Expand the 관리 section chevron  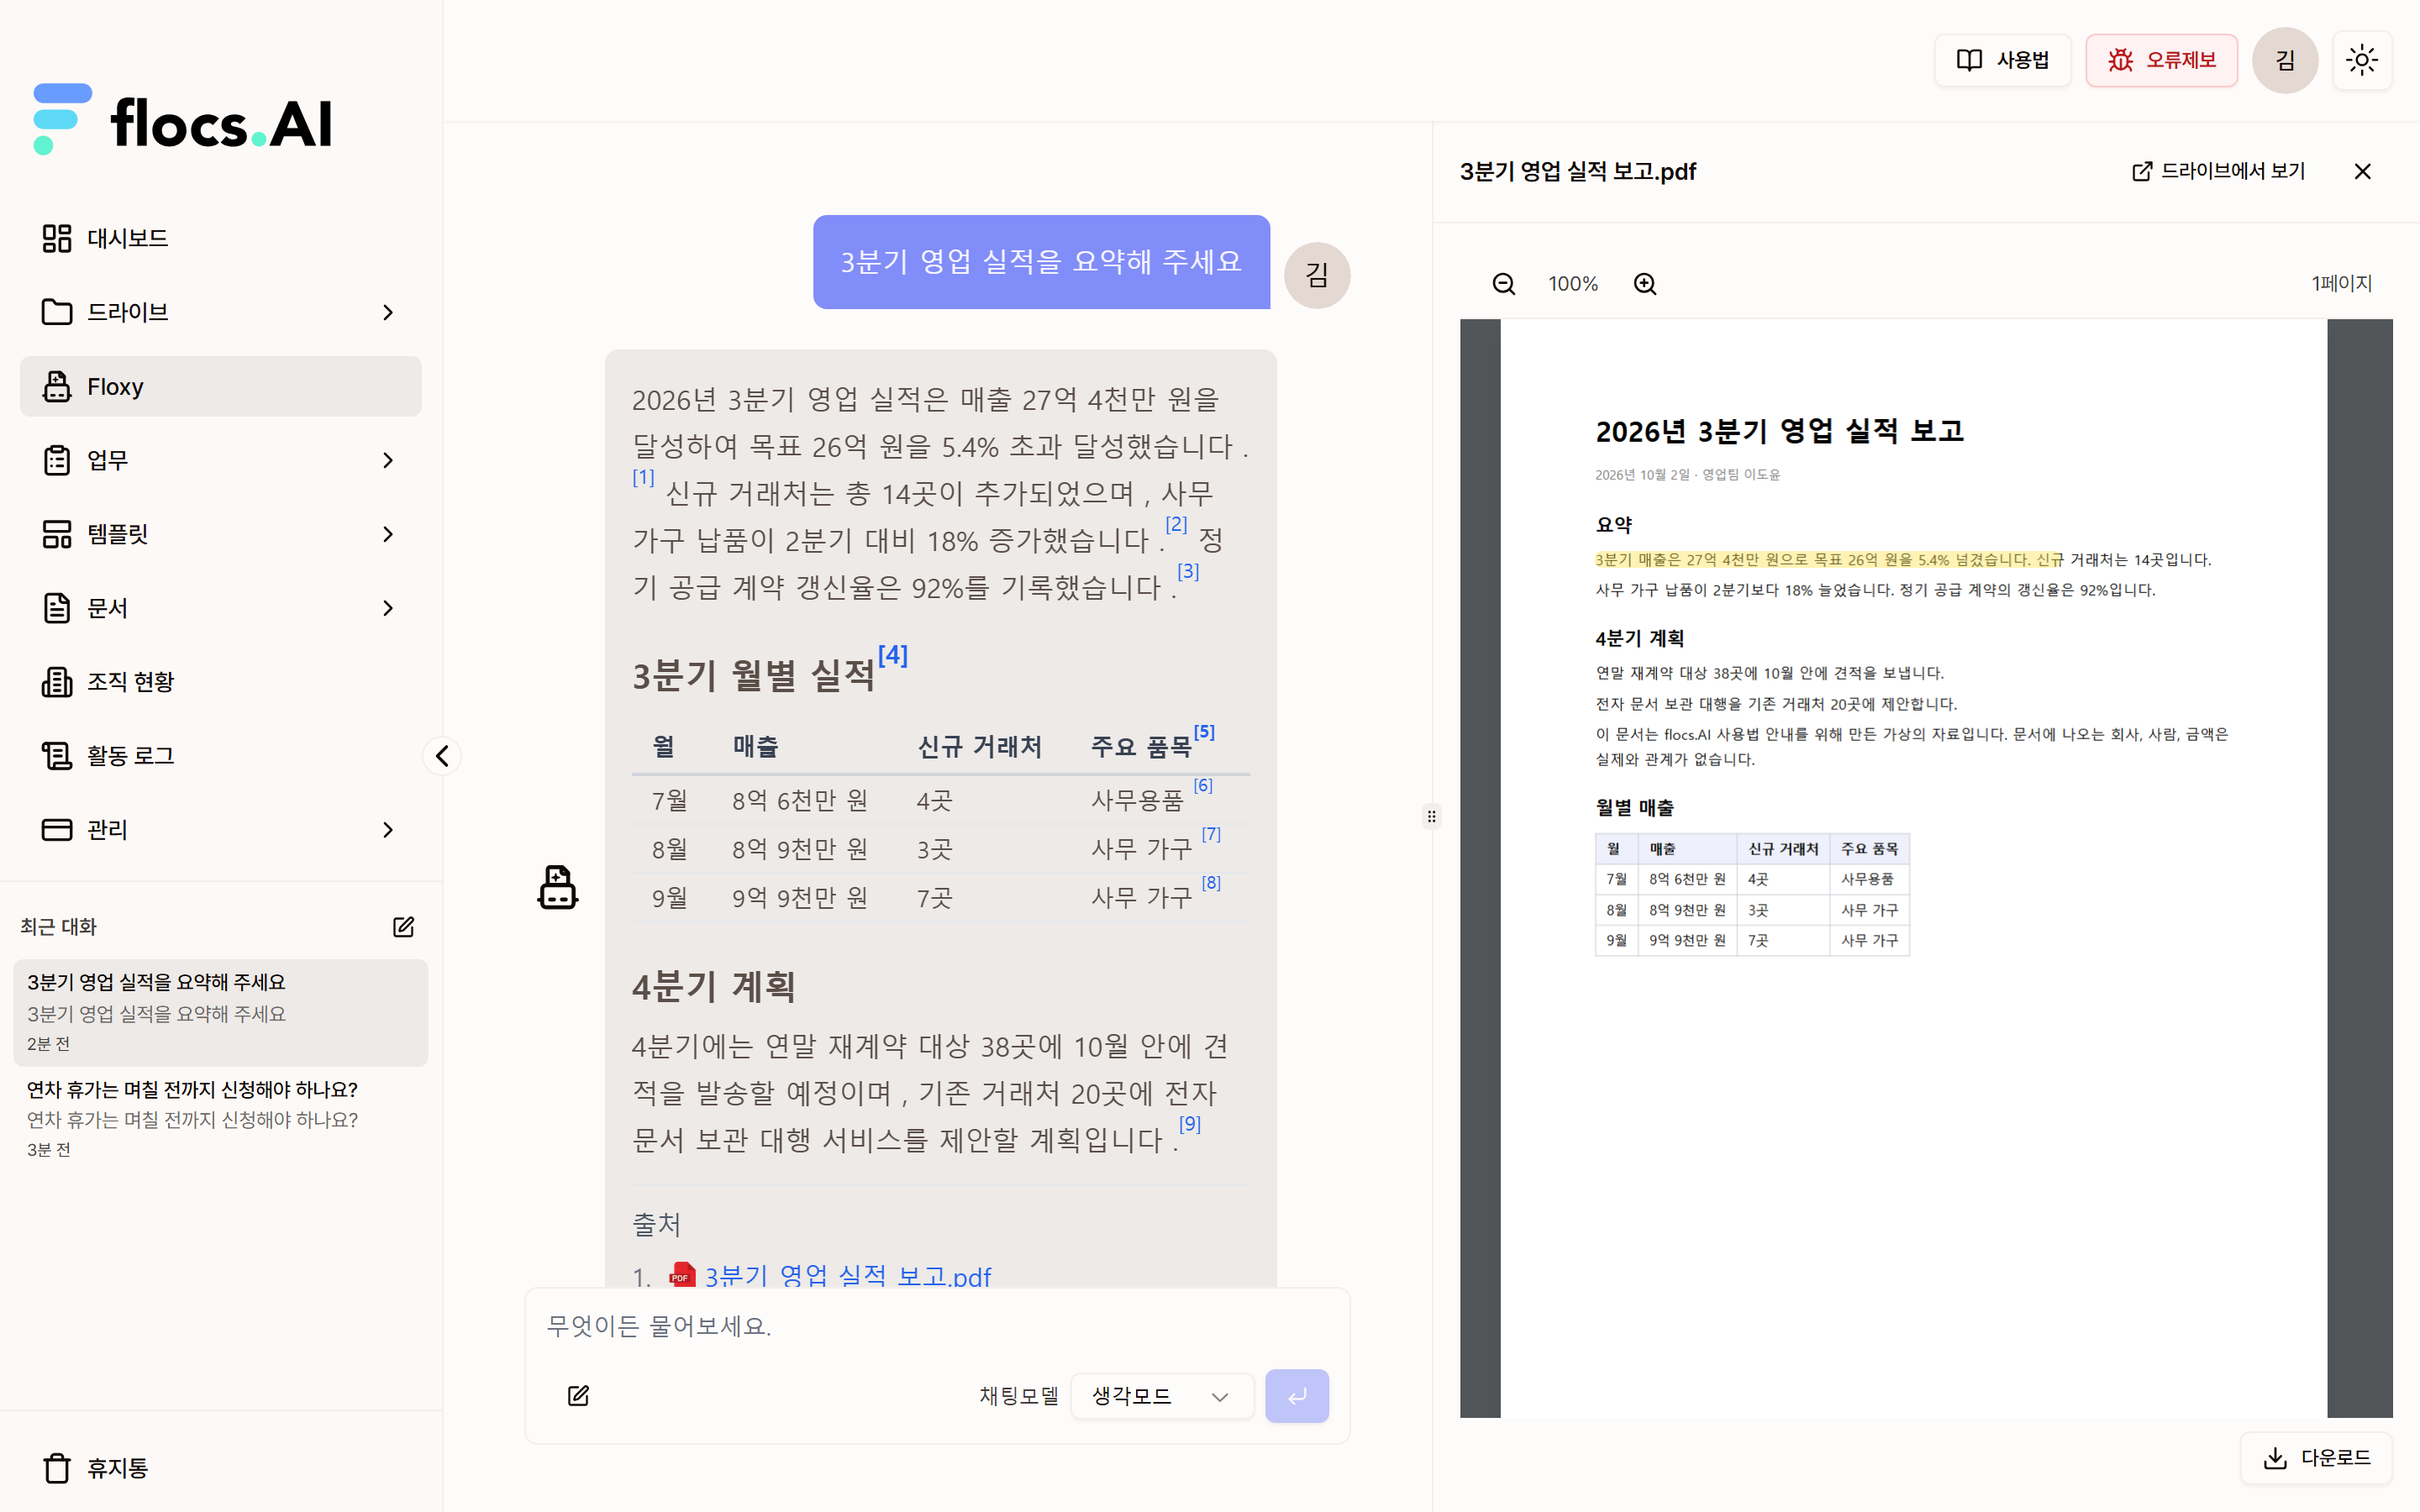coord(388,830)
